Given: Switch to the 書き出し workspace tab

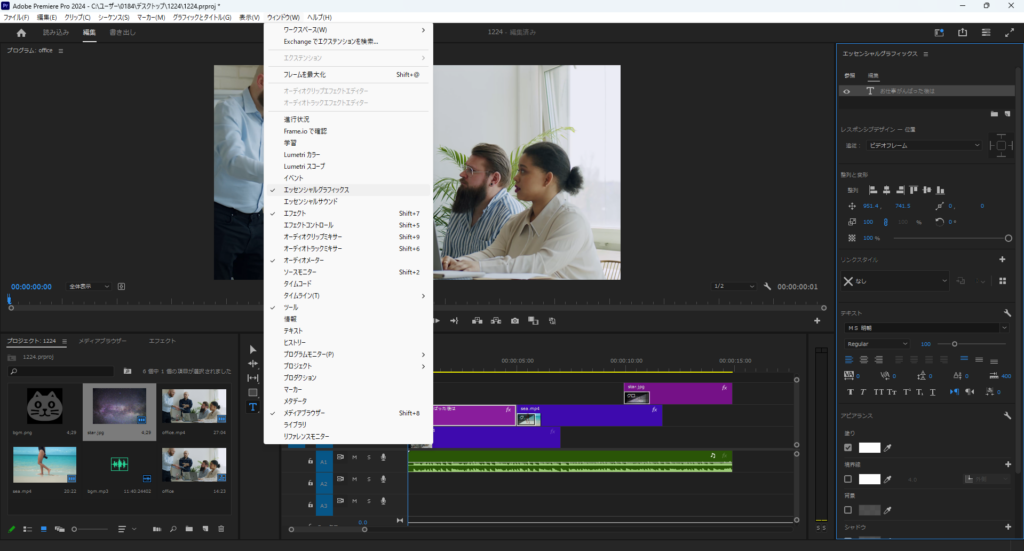Looking at the screenshot, I should click(x=122, y=33).
